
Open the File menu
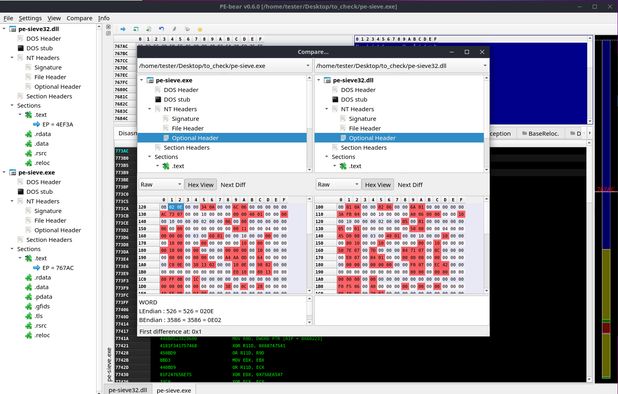[8, 19]
